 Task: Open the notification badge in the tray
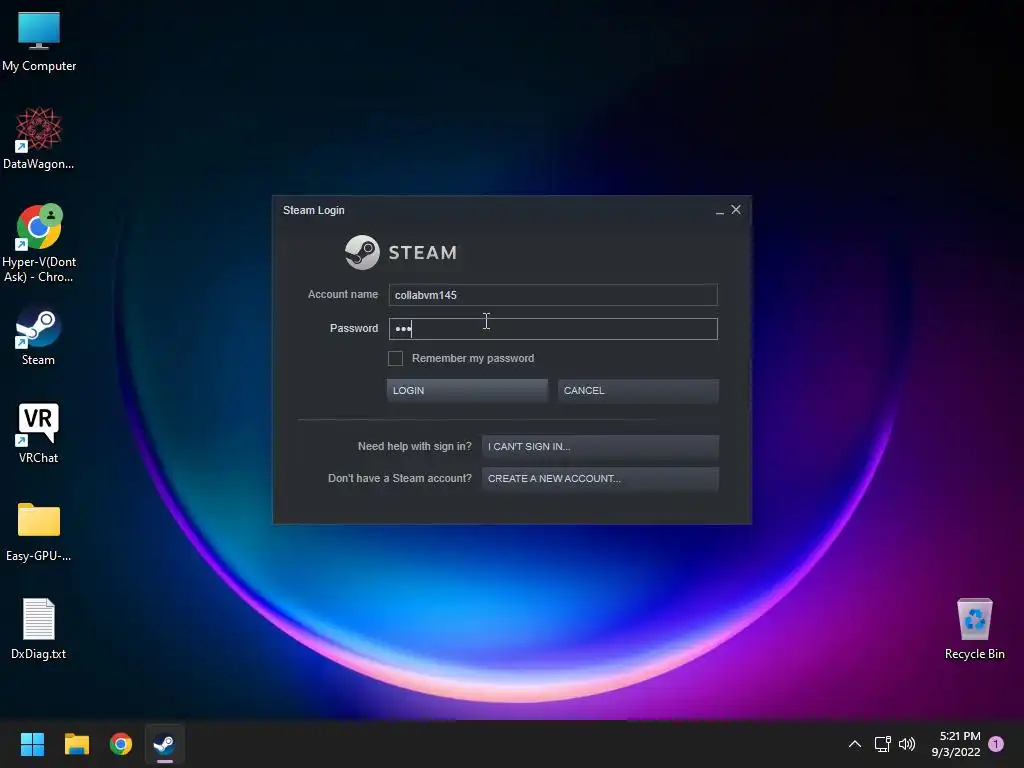point(996,744)
